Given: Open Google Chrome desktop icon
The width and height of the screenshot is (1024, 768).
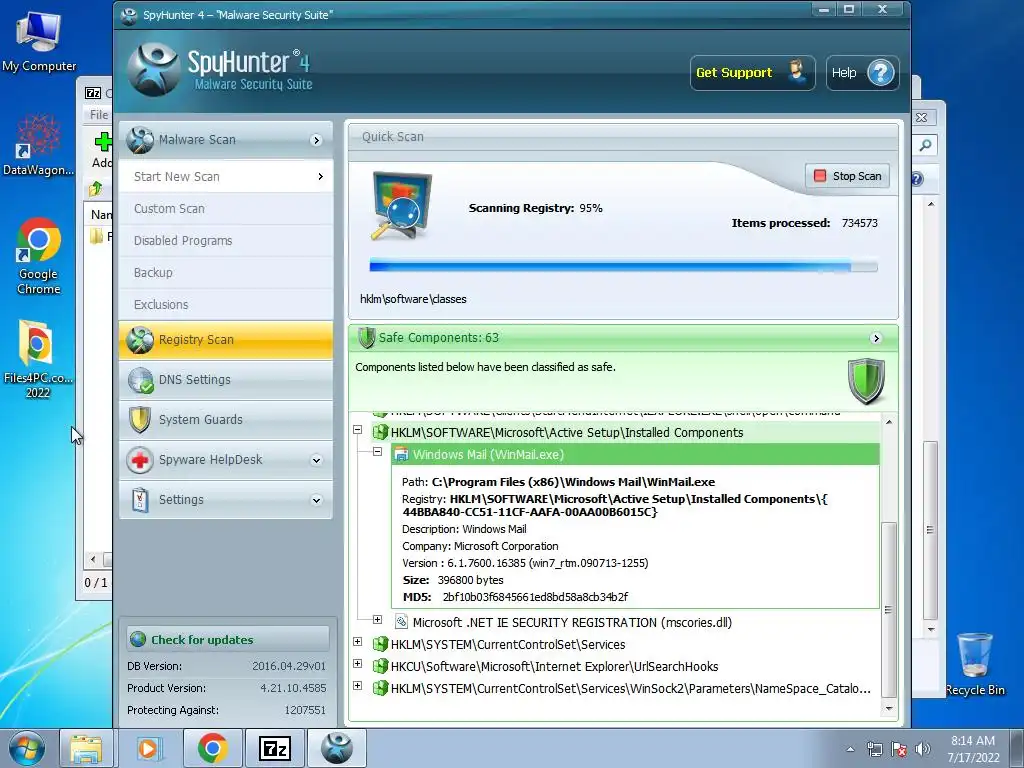Looking at the screenshot, I should click(x=39, y=256).
